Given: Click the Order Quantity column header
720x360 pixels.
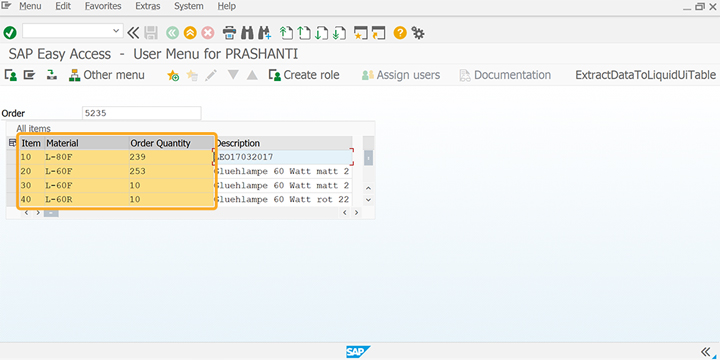Looking at the screenshot, I should (x=171, y=143).
